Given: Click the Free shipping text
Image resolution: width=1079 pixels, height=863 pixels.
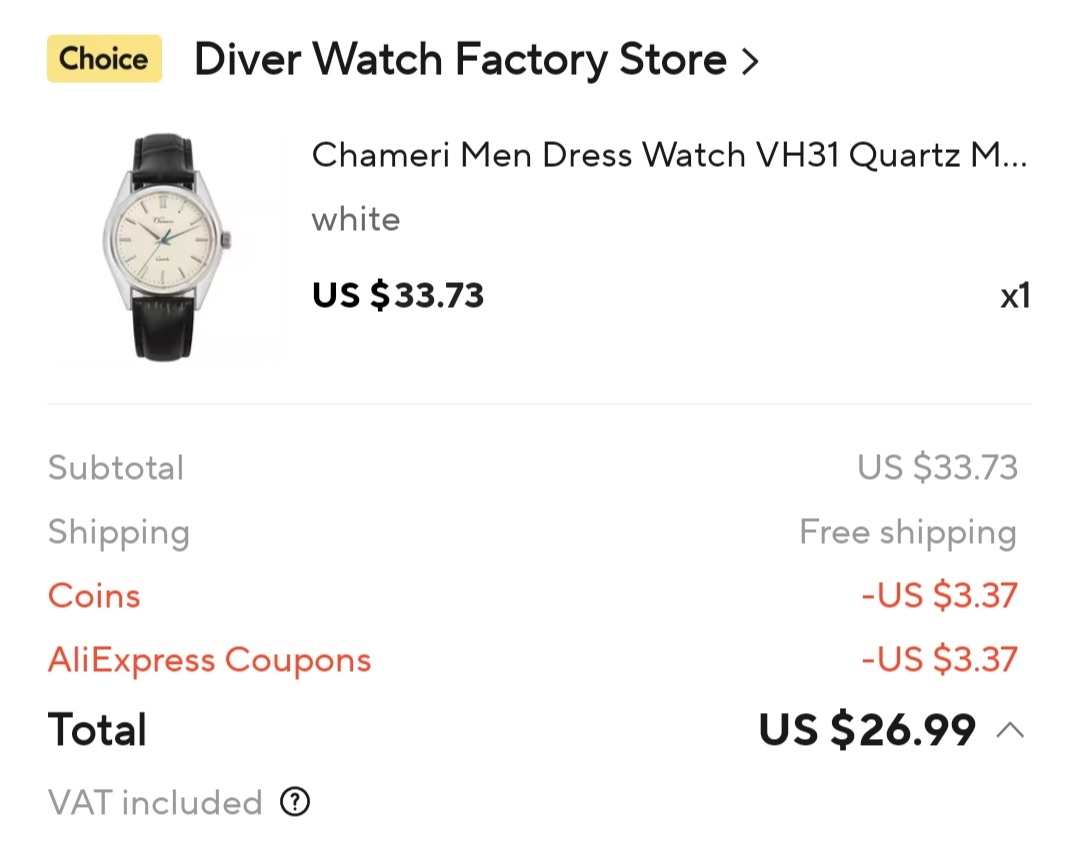Looking at the screenshot, I should point(907,532).
